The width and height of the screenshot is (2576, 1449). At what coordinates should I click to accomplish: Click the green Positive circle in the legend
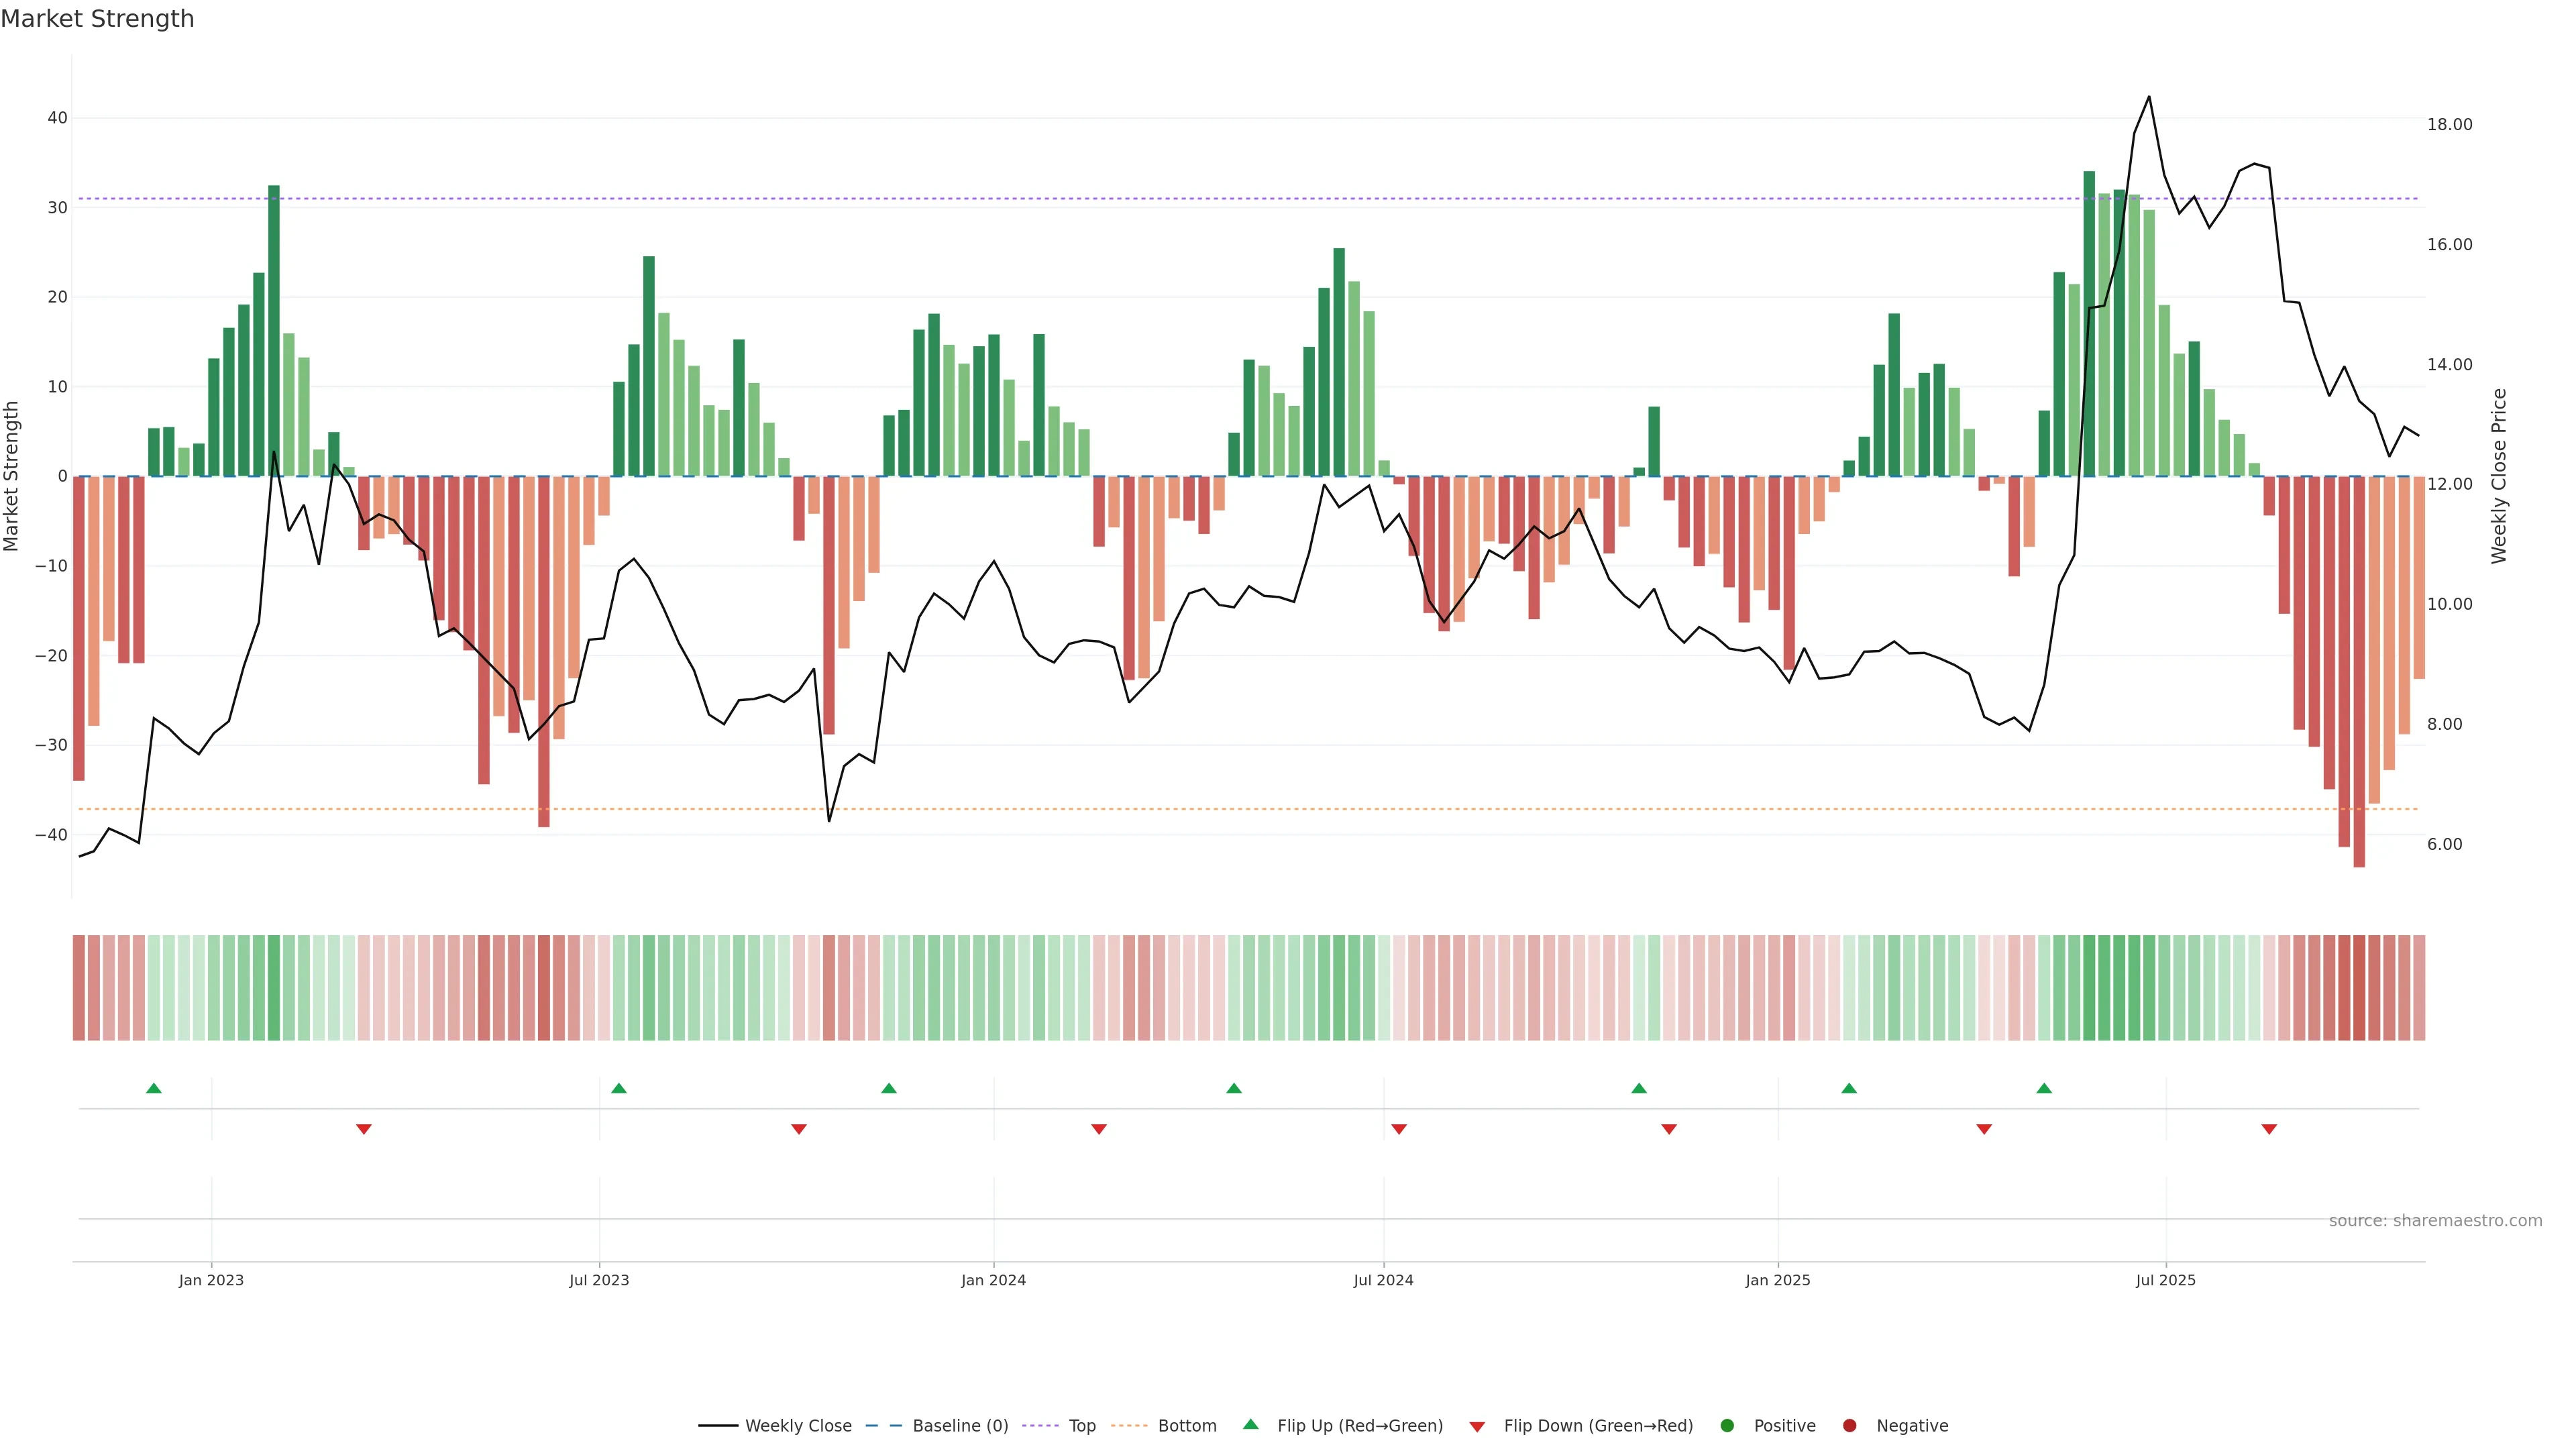tap(1727, 1426)
